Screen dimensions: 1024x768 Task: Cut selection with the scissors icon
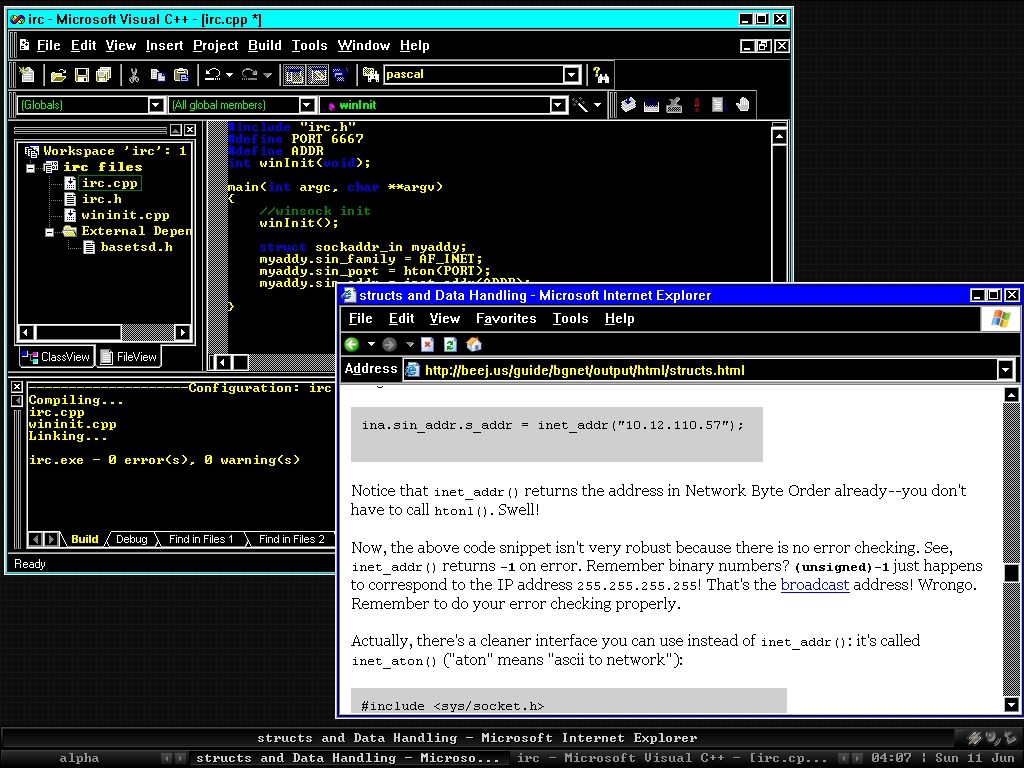tap(134, 75)
